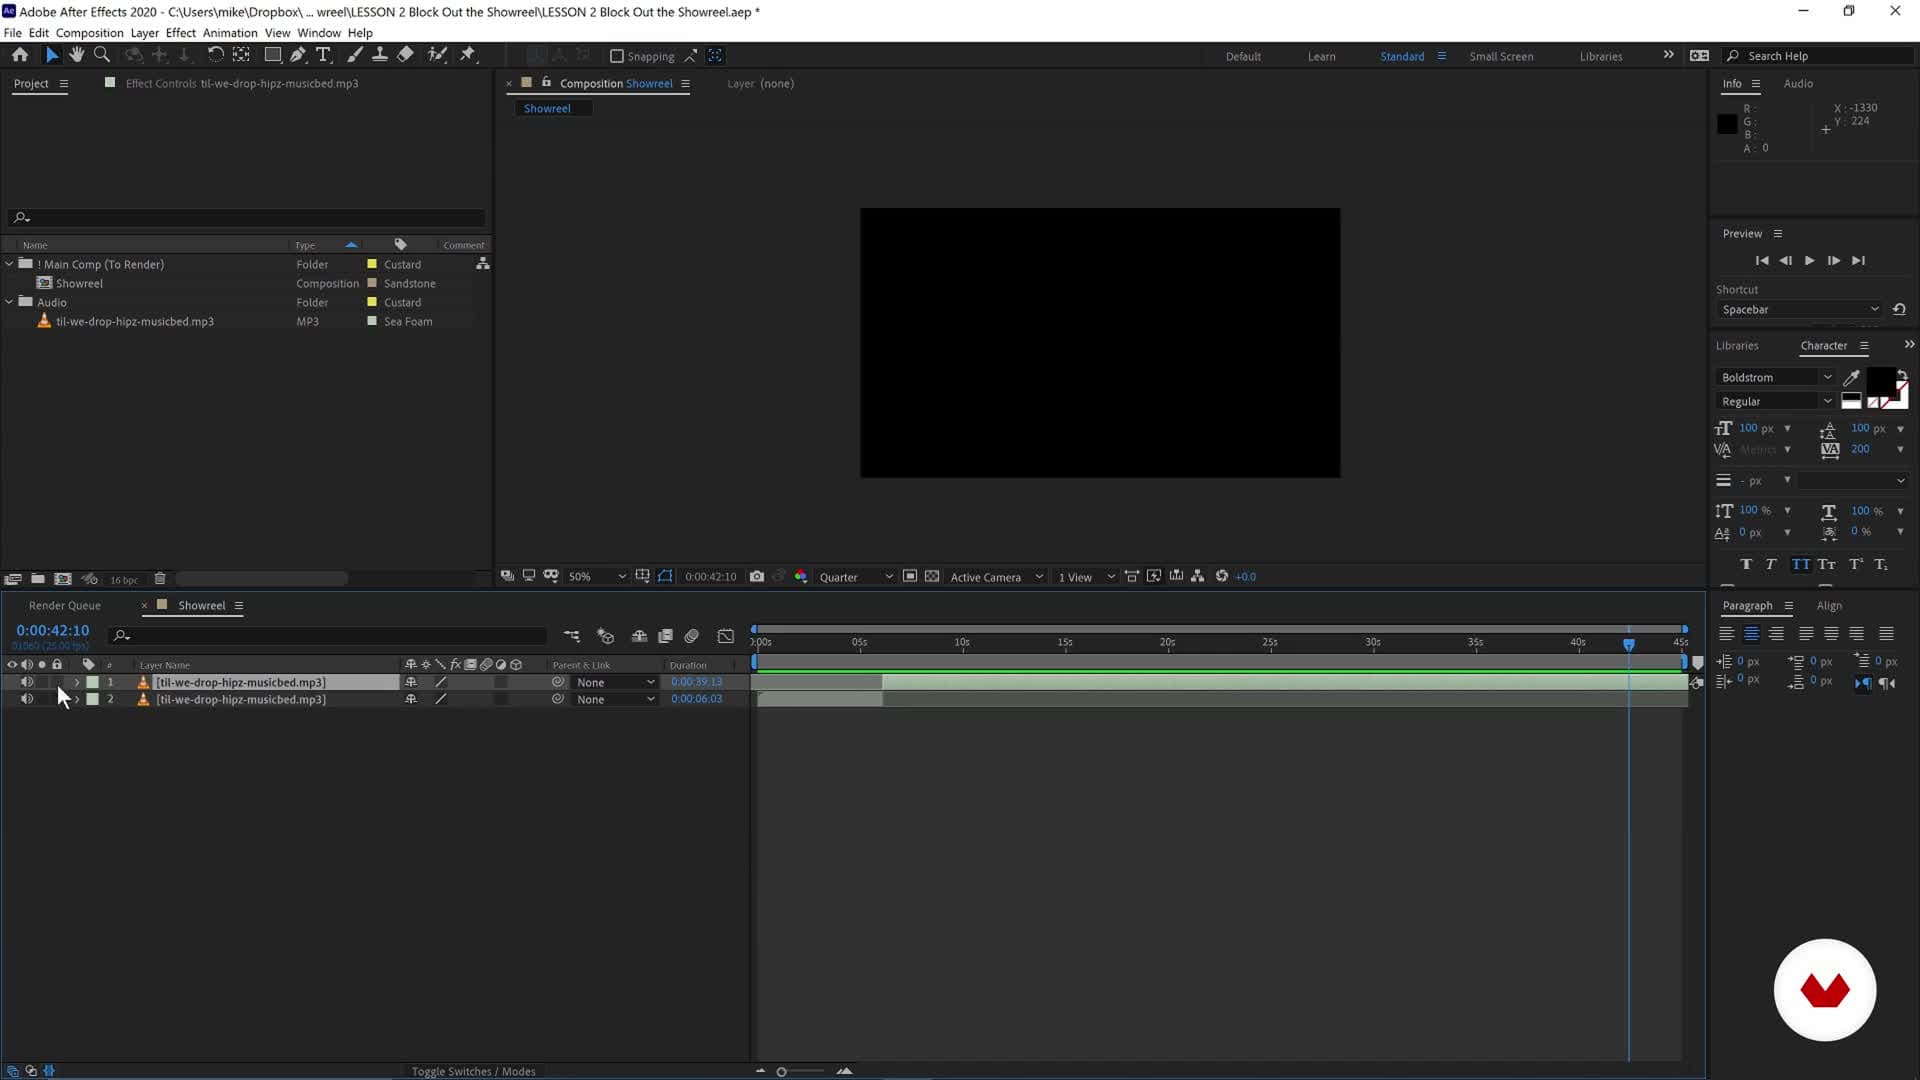Open the composition mini-flowchart in timeline
Screen dimensions: 1920x1080
point(571,636)
